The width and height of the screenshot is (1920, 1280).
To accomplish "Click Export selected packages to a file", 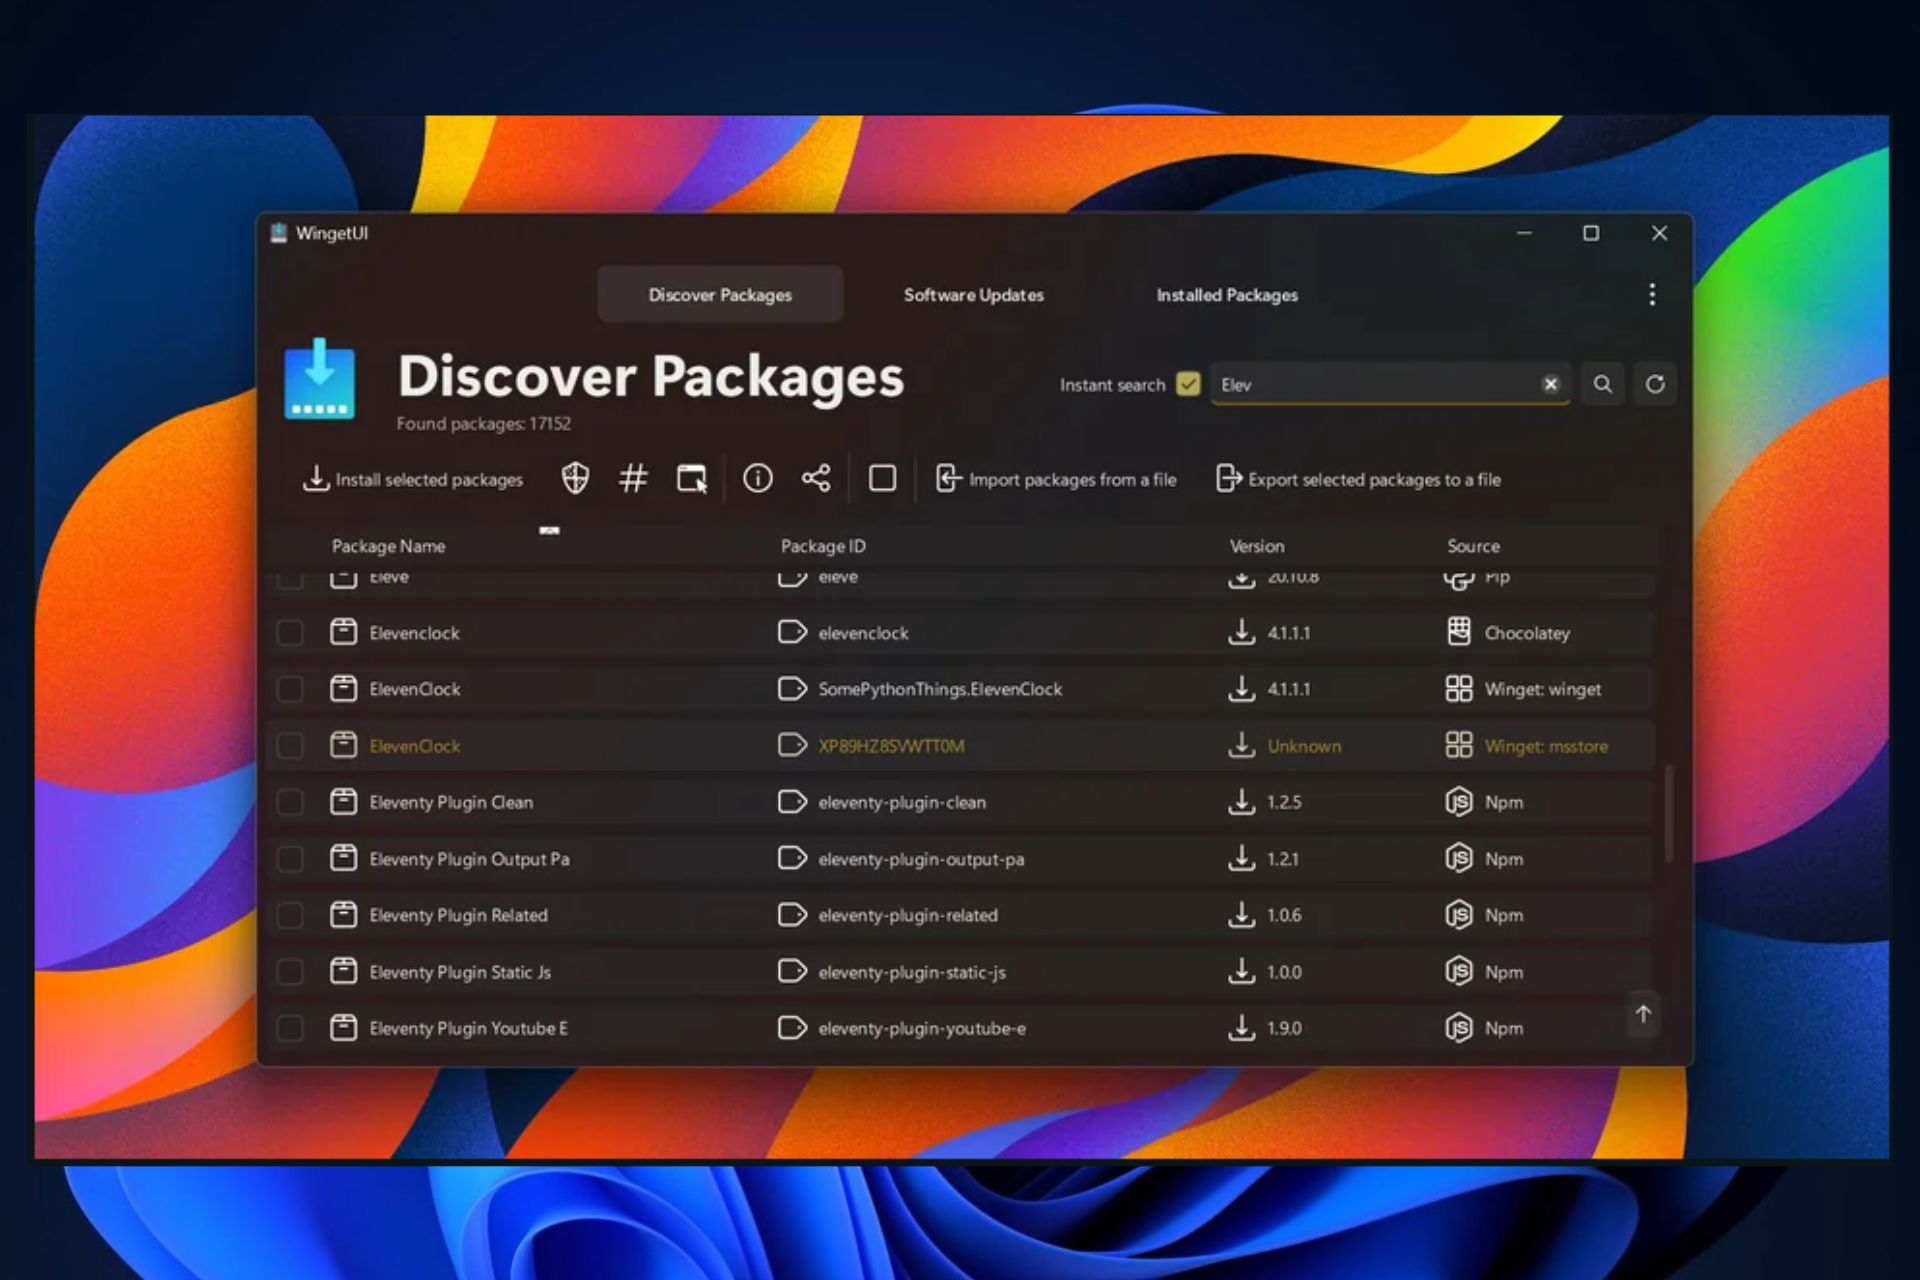I will [x=1358, y=479].
